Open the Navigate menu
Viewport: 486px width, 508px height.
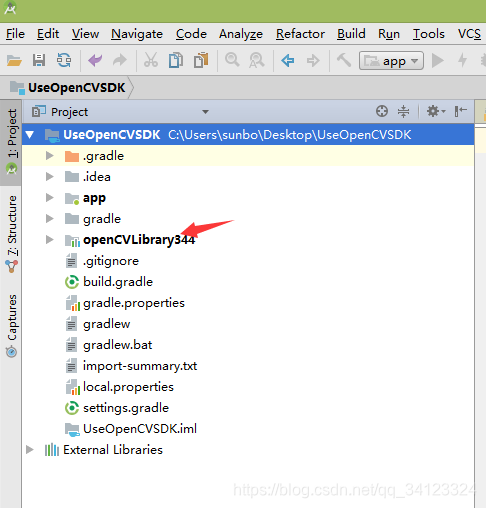(x=137, y=34)
